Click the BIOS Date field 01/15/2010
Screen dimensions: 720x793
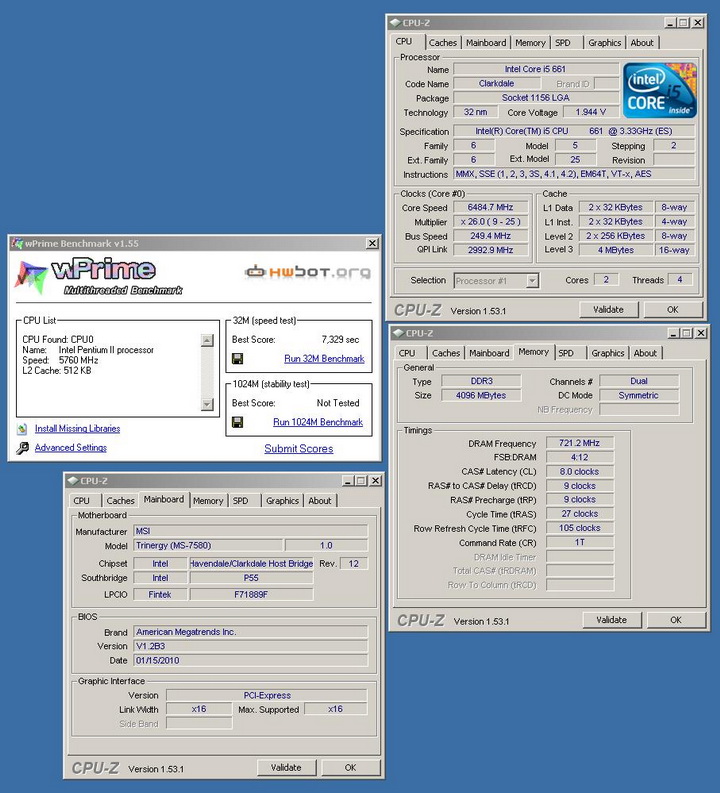tap(250, 660)
